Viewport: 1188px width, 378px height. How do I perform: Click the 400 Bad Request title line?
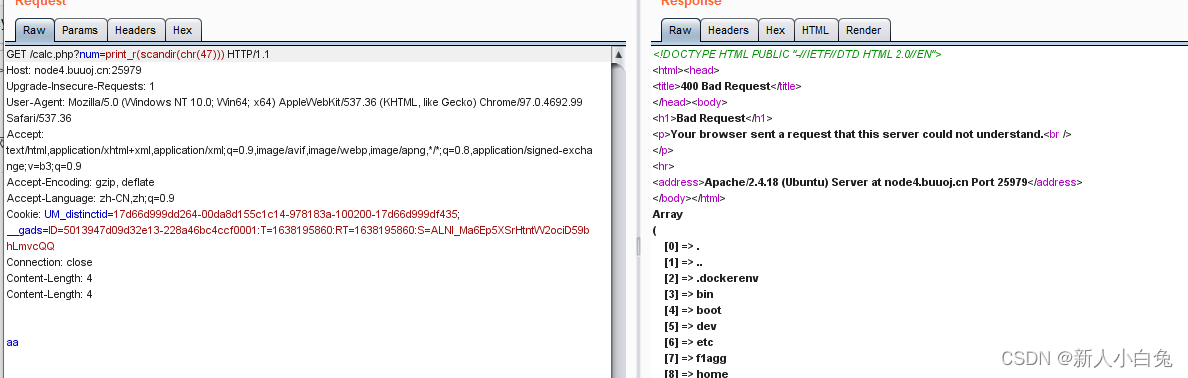(727, 86)
